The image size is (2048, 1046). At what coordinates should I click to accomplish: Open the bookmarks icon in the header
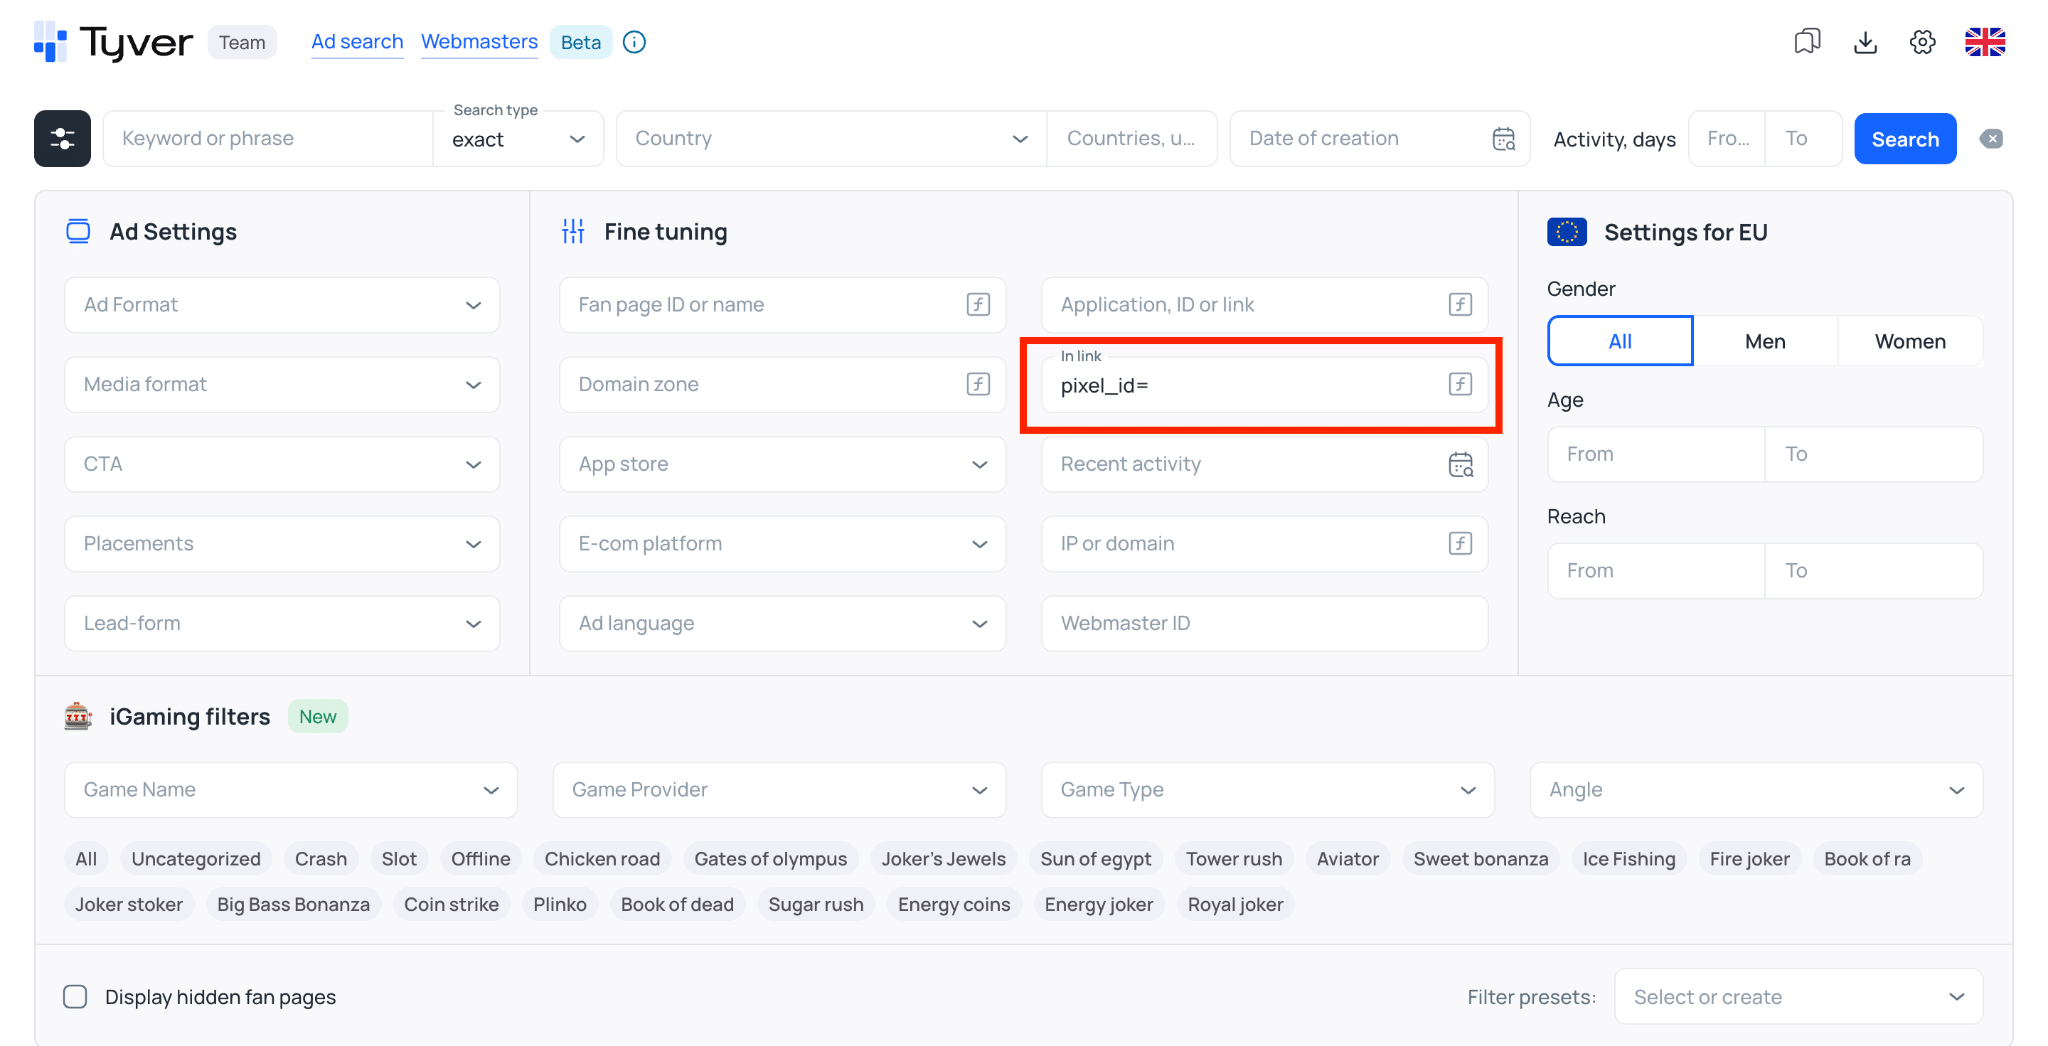pos(1807,42)
